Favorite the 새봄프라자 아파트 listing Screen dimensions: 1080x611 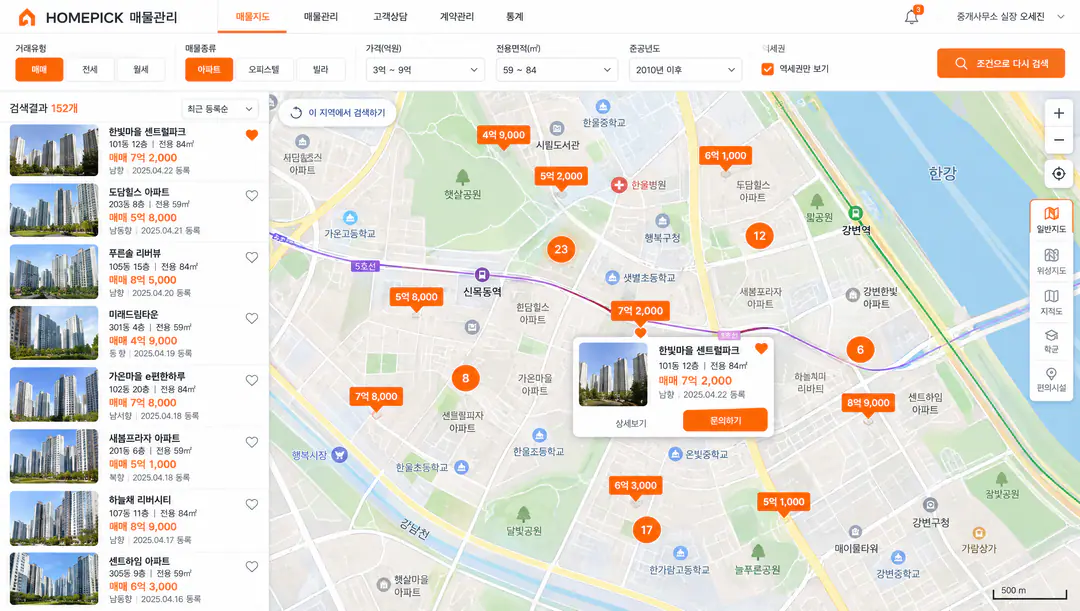click(252, 442)
